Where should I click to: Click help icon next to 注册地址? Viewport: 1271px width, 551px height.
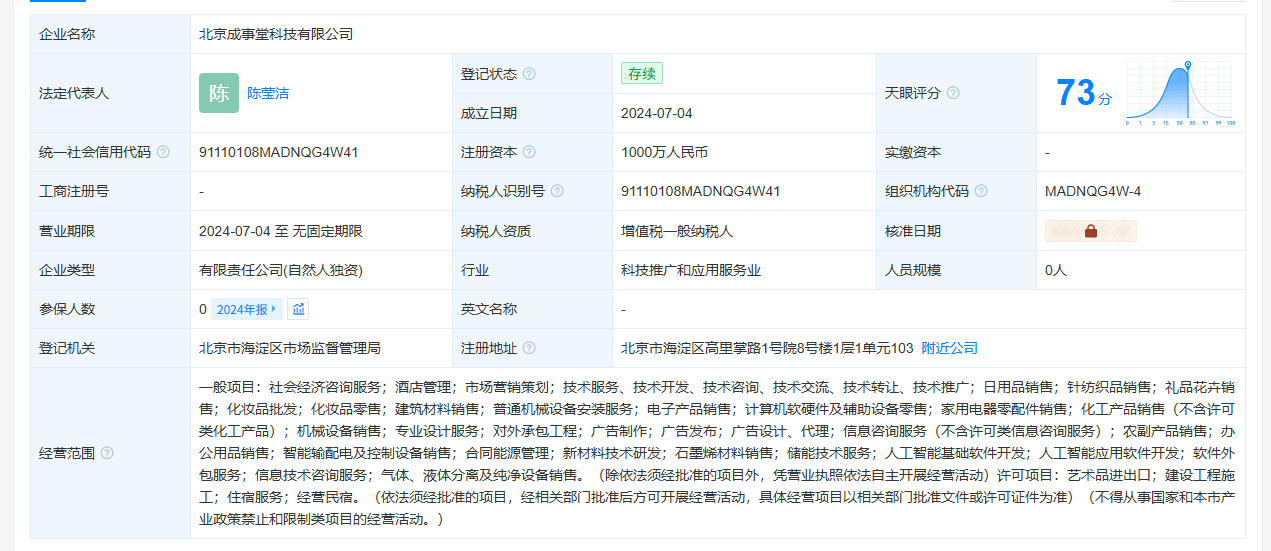[x=529, y=348]
